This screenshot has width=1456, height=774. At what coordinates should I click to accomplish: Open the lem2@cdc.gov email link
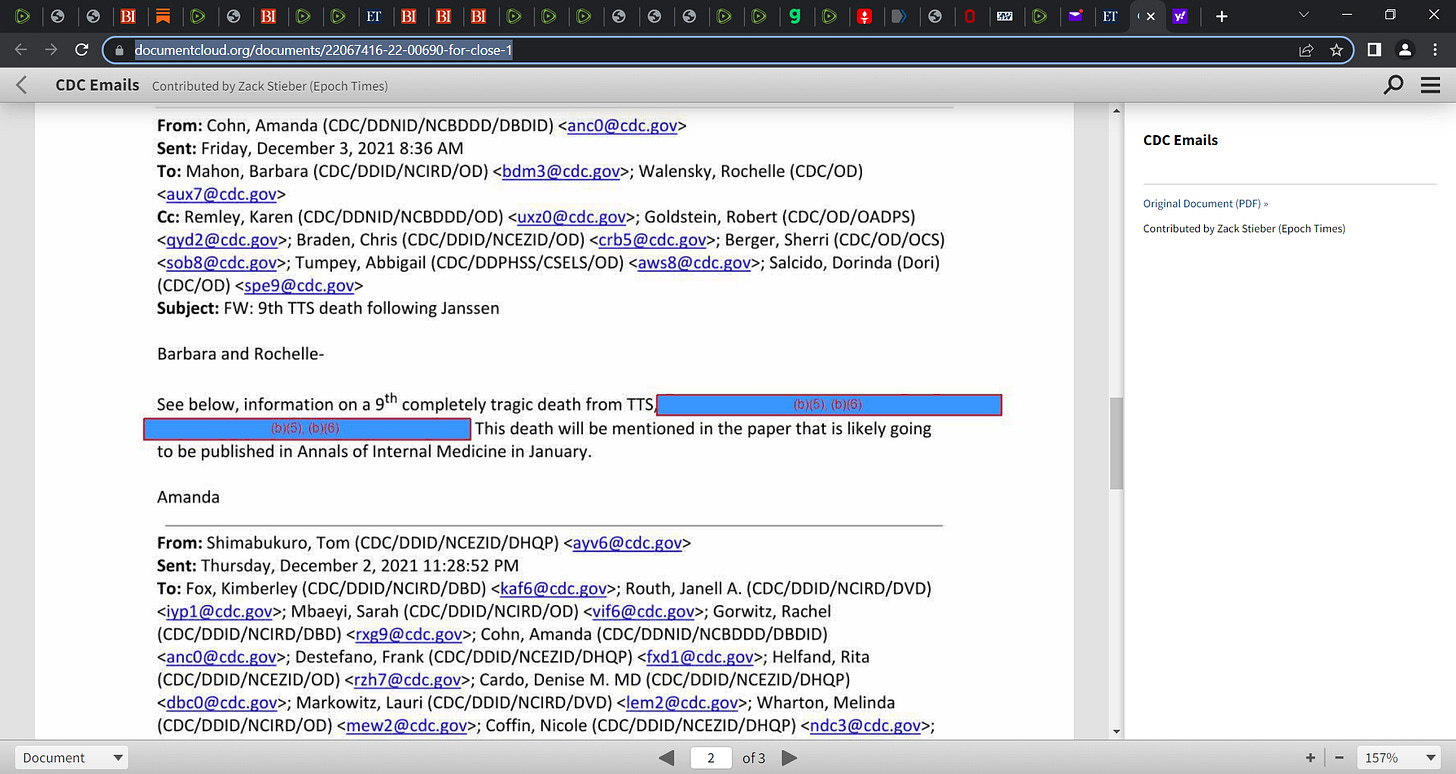click(682, 704)
